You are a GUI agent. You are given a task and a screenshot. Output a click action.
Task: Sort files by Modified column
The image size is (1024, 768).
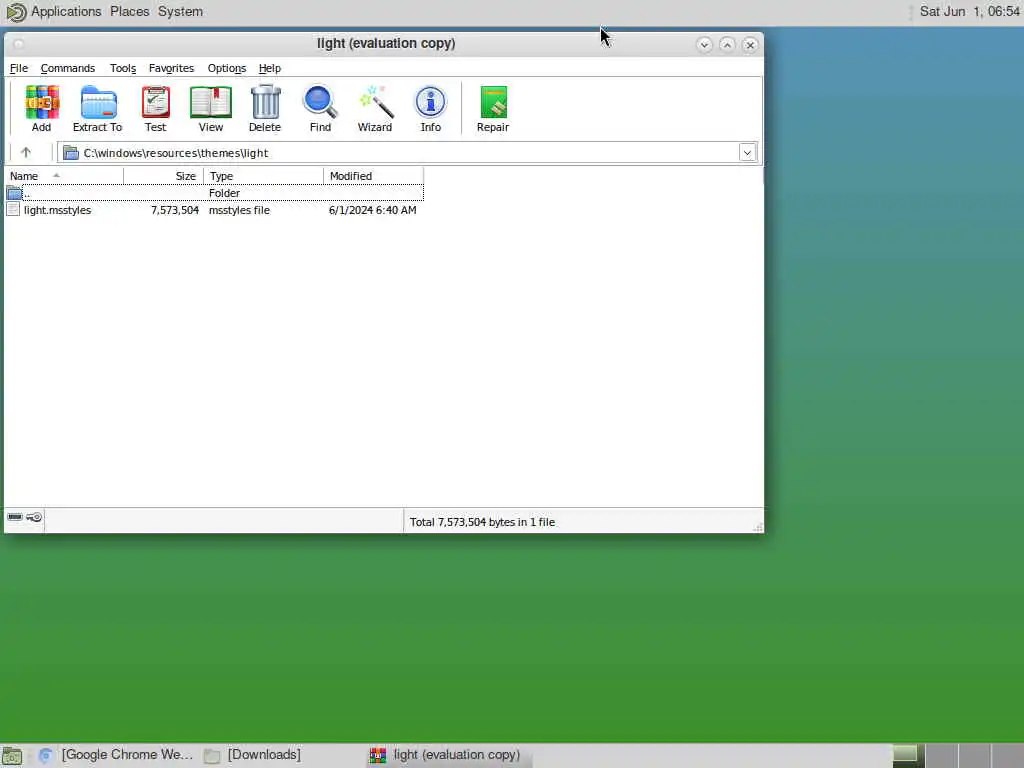(x=374, y=176)
